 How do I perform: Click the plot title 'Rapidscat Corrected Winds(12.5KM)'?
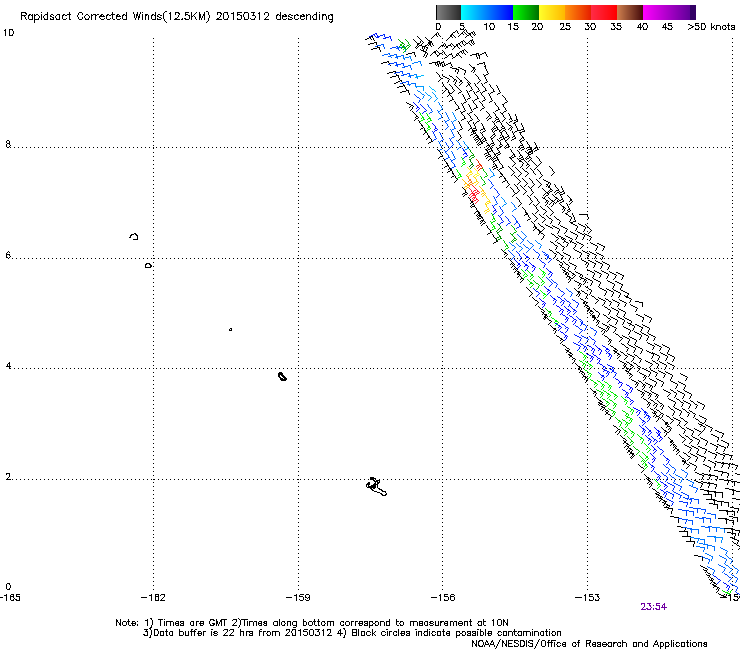pos(115,17)
